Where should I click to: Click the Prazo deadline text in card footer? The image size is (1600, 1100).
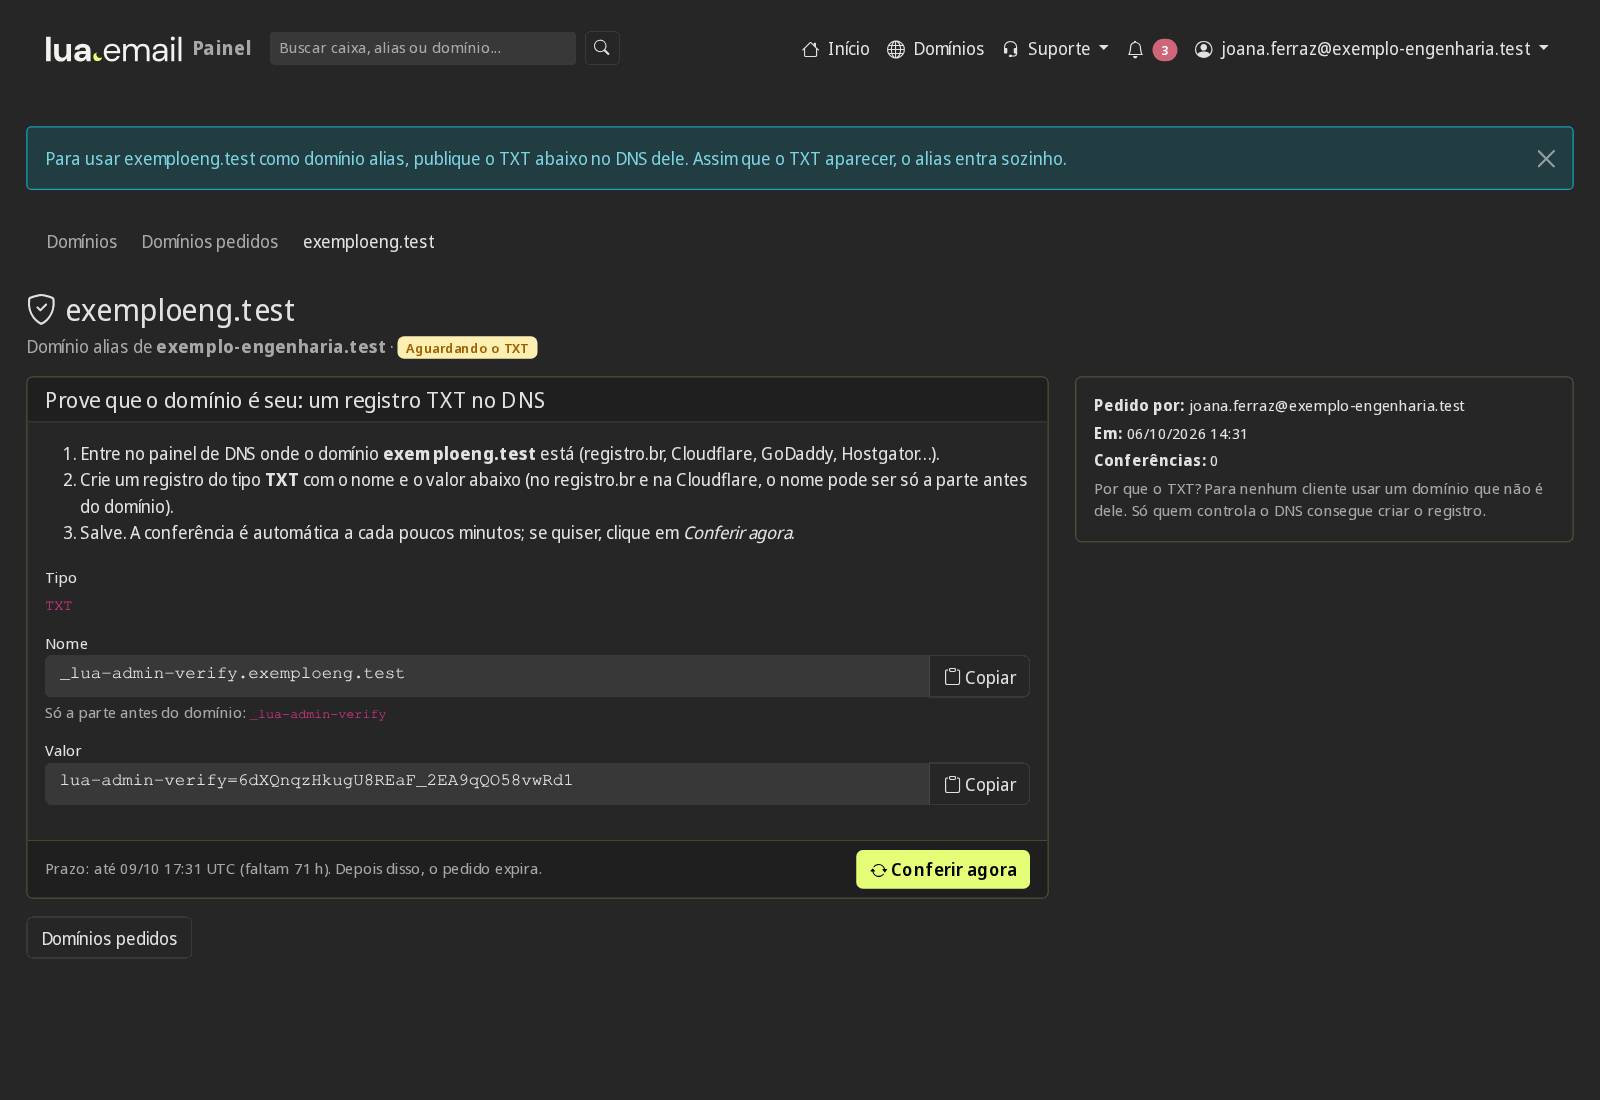294,869
